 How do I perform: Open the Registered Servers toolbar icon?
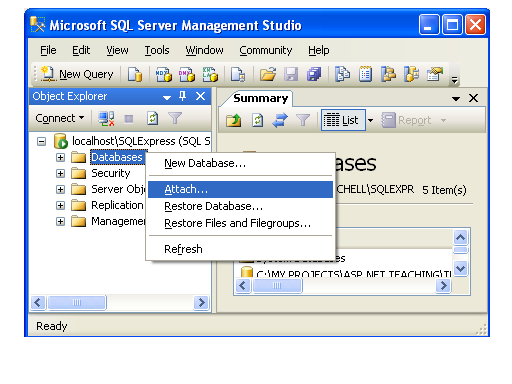[342, 74]
